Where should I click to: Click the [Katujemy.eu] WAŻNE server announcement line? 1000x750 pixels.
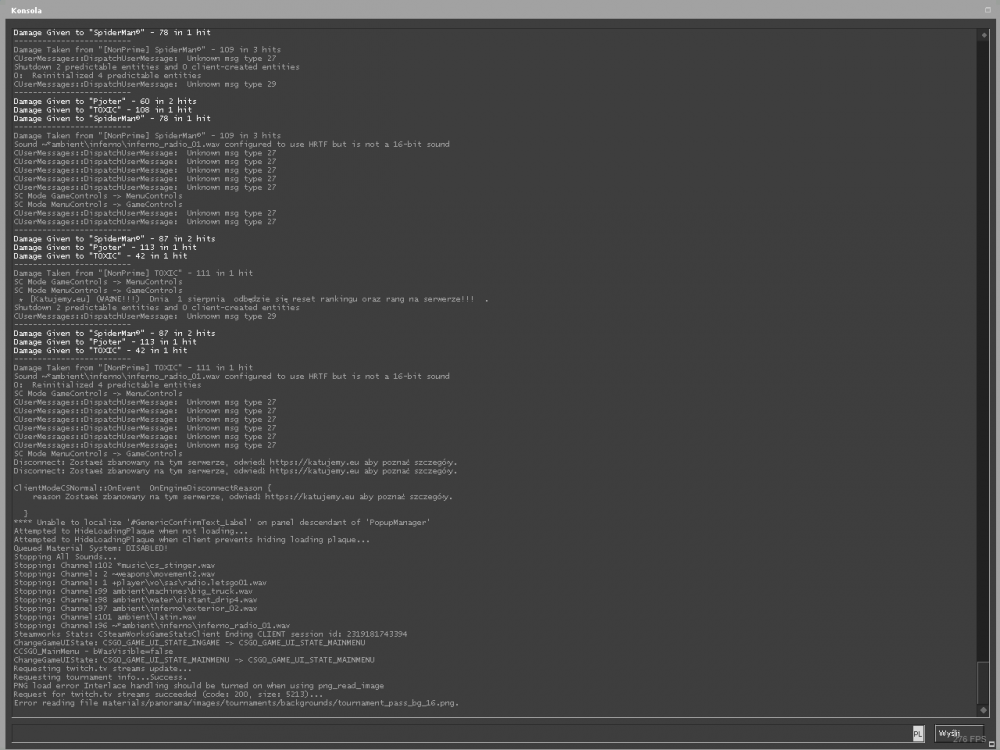[x=253, y=298]
